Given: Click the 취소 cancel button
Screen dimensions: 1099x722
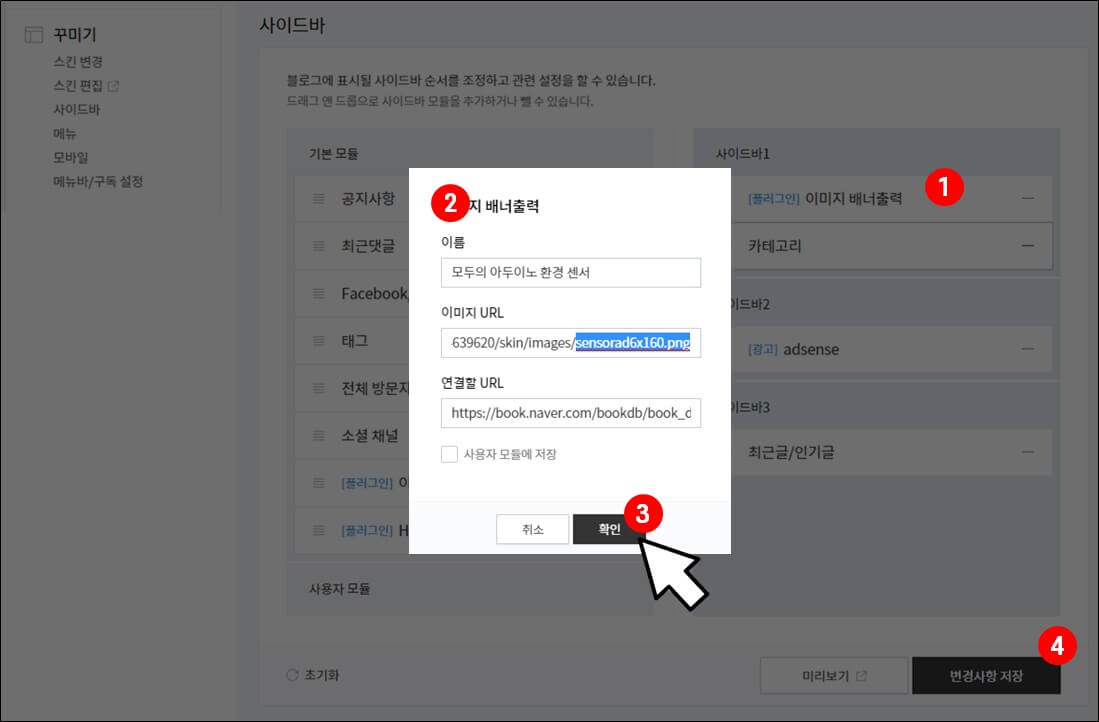Looking at the screenshot, I should point(533,529).
